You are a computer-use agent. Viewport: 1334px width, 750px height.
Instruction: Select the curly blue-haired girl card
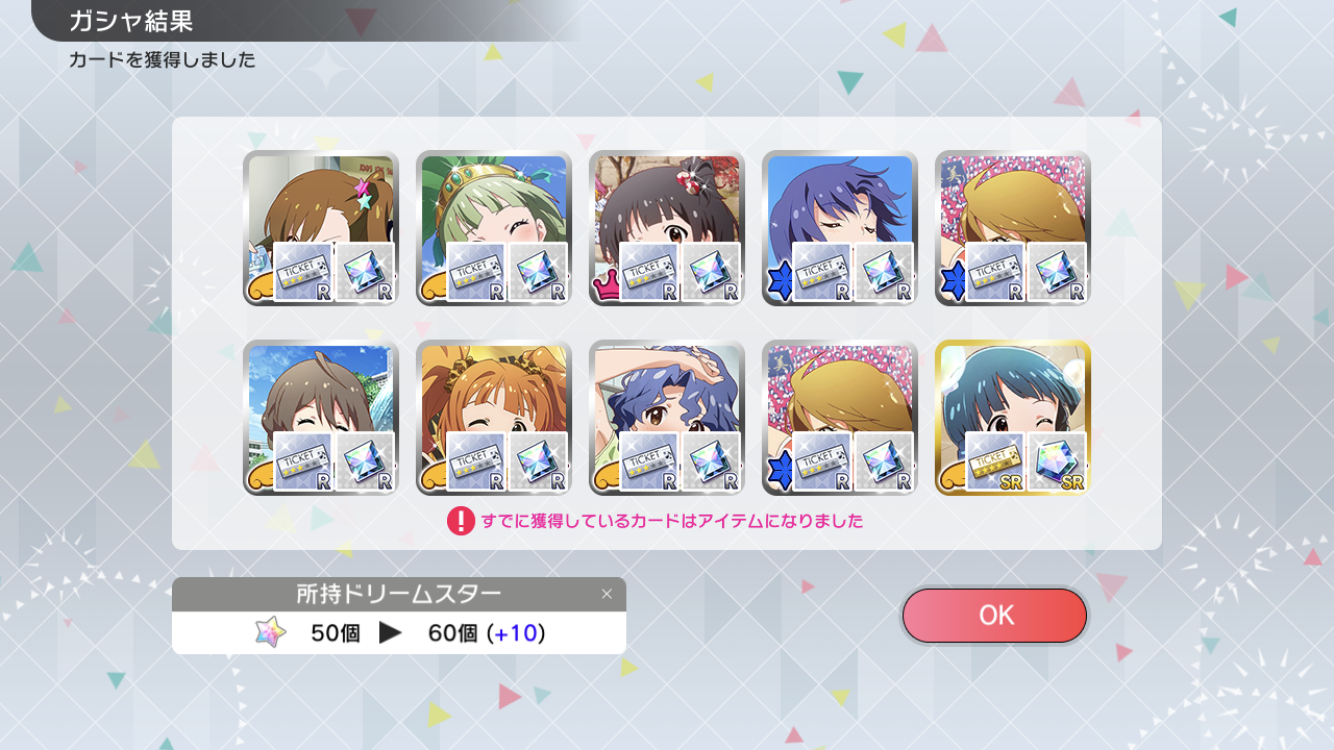(667, 417)
